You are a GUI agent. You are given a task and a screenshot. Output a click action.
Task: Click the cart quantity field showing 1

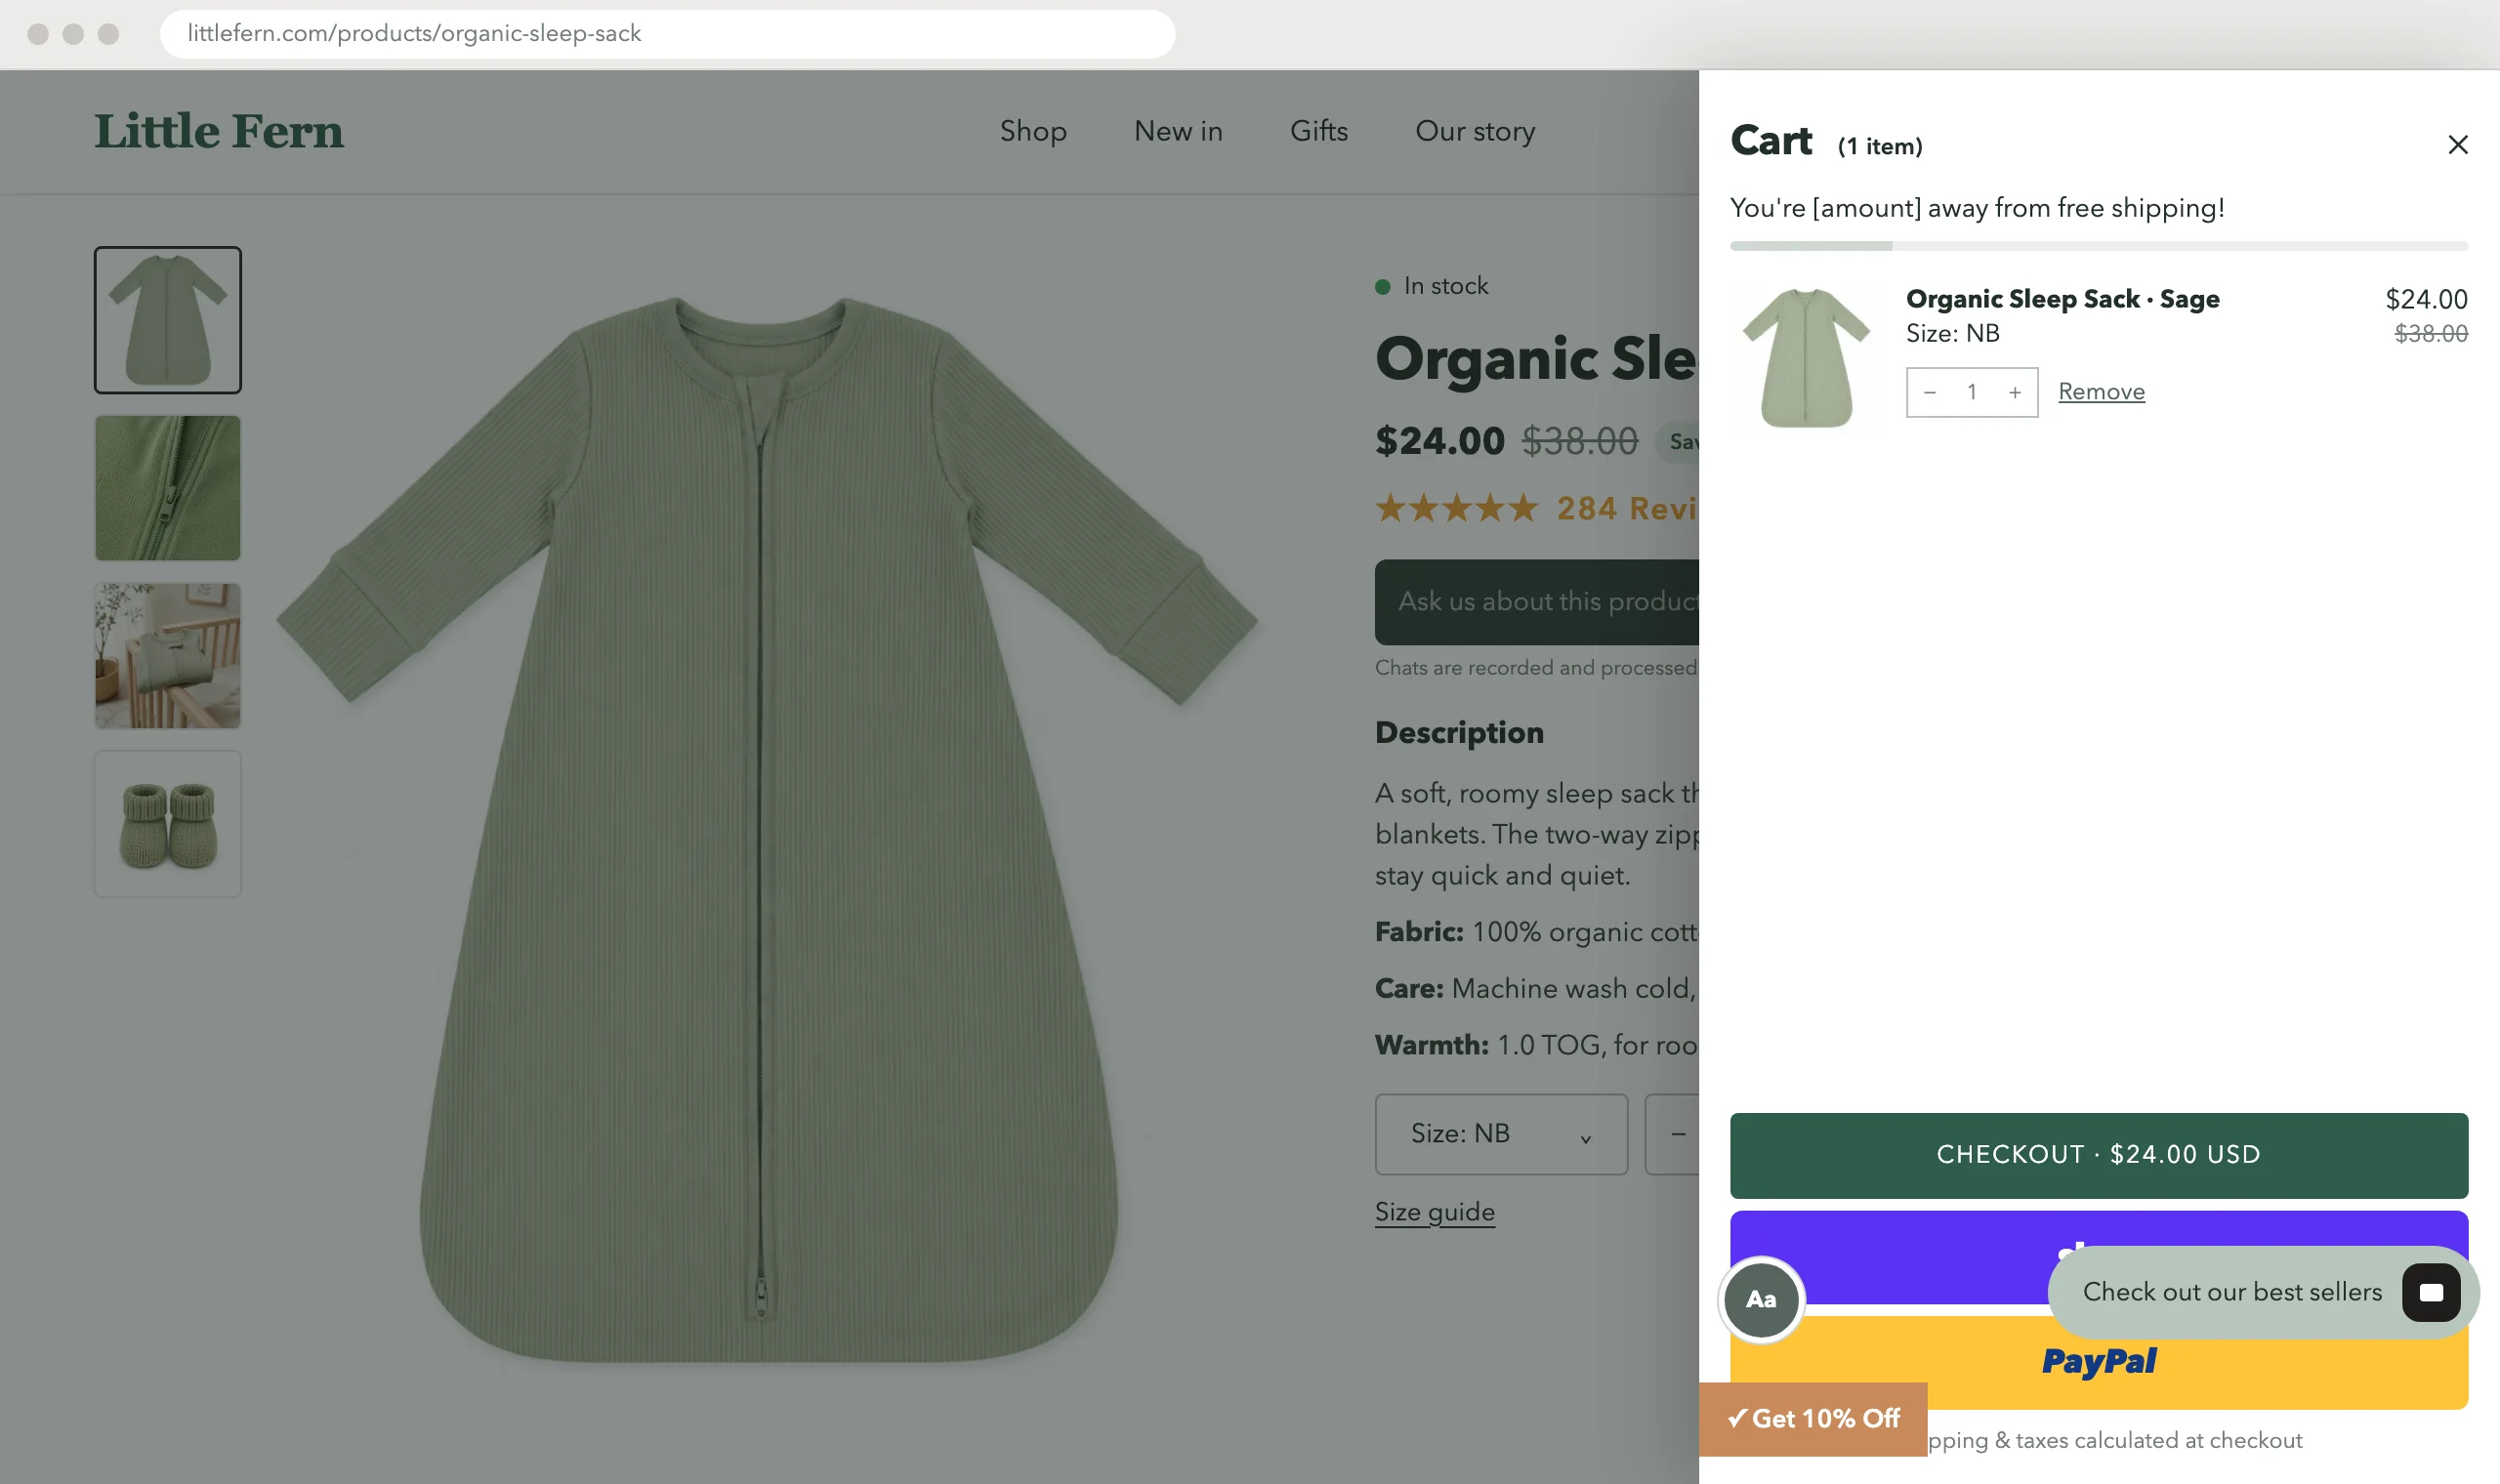click(x=1971, y=392)
